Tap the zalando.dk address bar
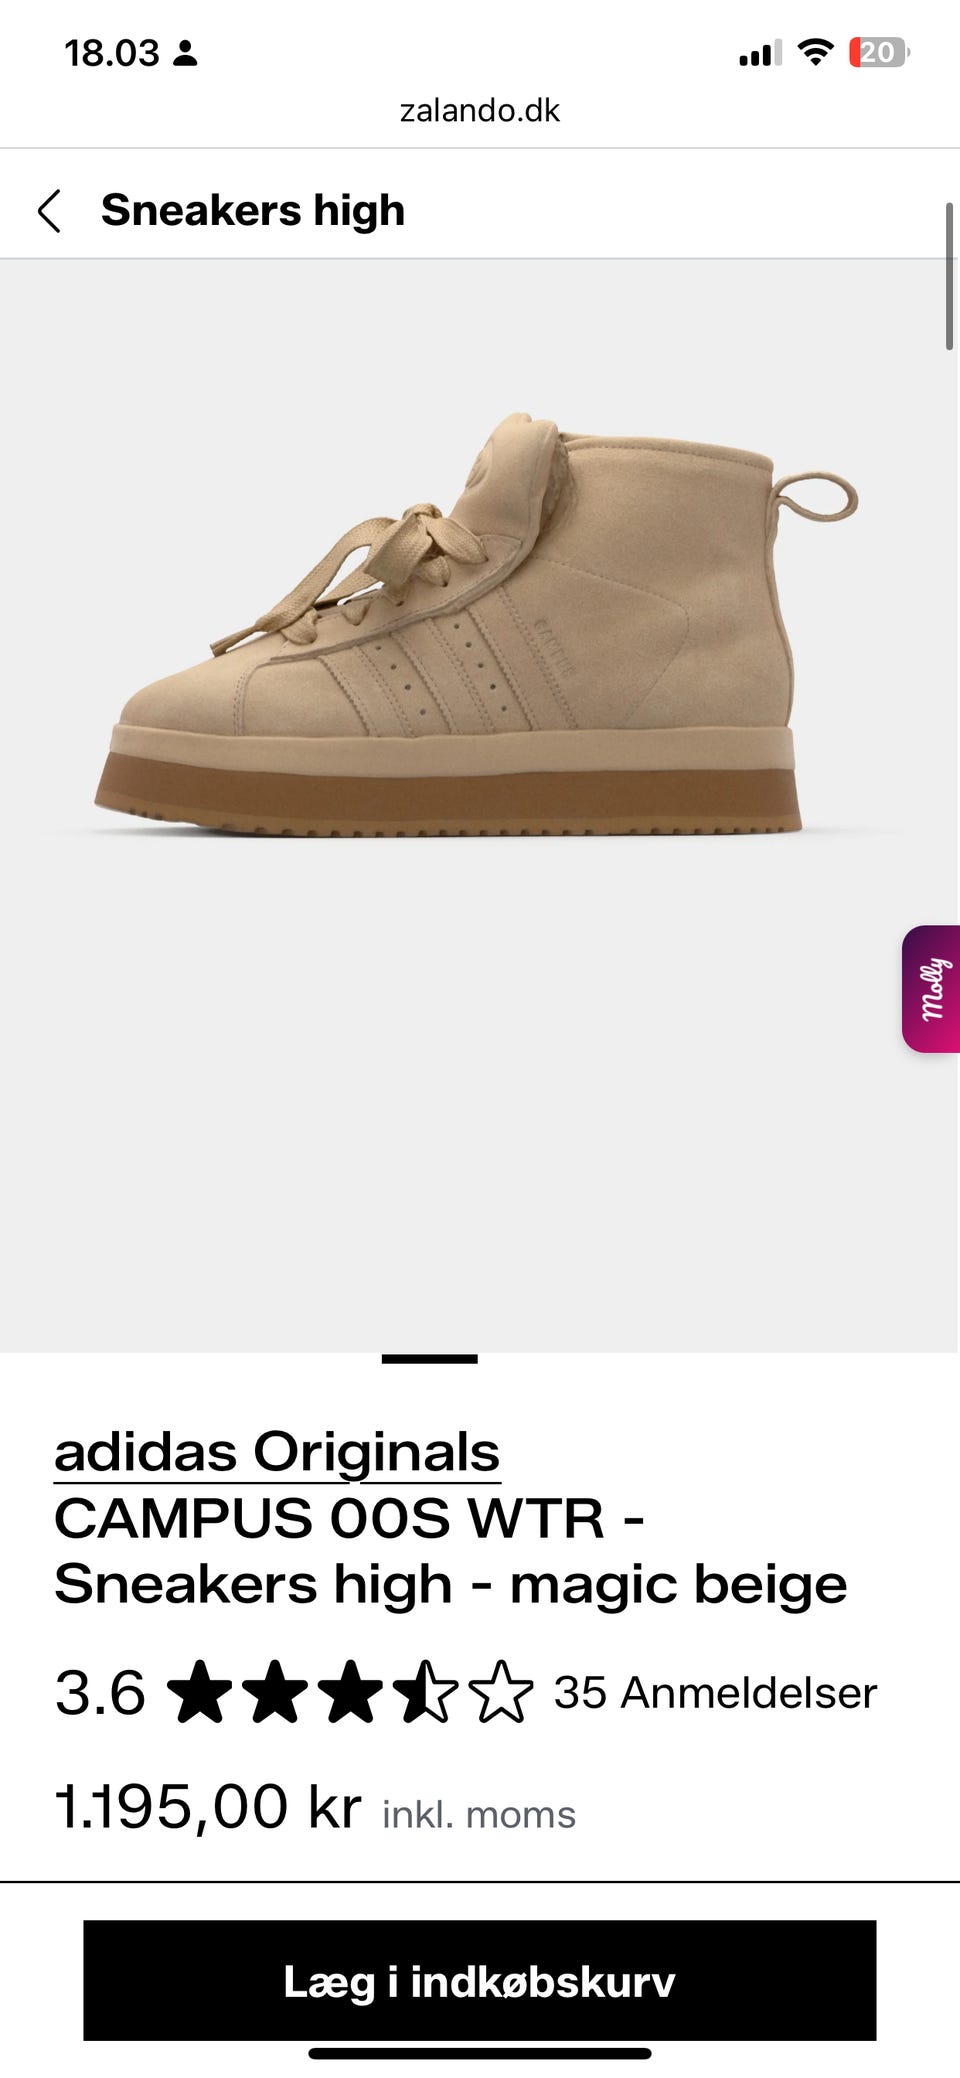The width and height of the screenshot is (960, 2078). pyautogui.click(x=480, y=110)
